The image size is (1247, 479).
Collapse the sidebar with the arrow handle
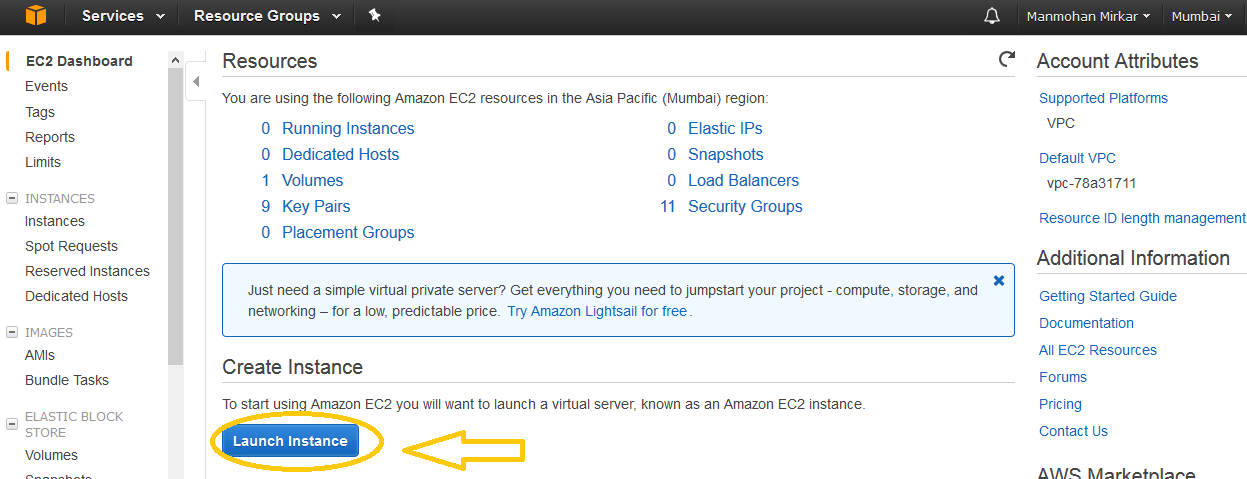coord(196,82)
